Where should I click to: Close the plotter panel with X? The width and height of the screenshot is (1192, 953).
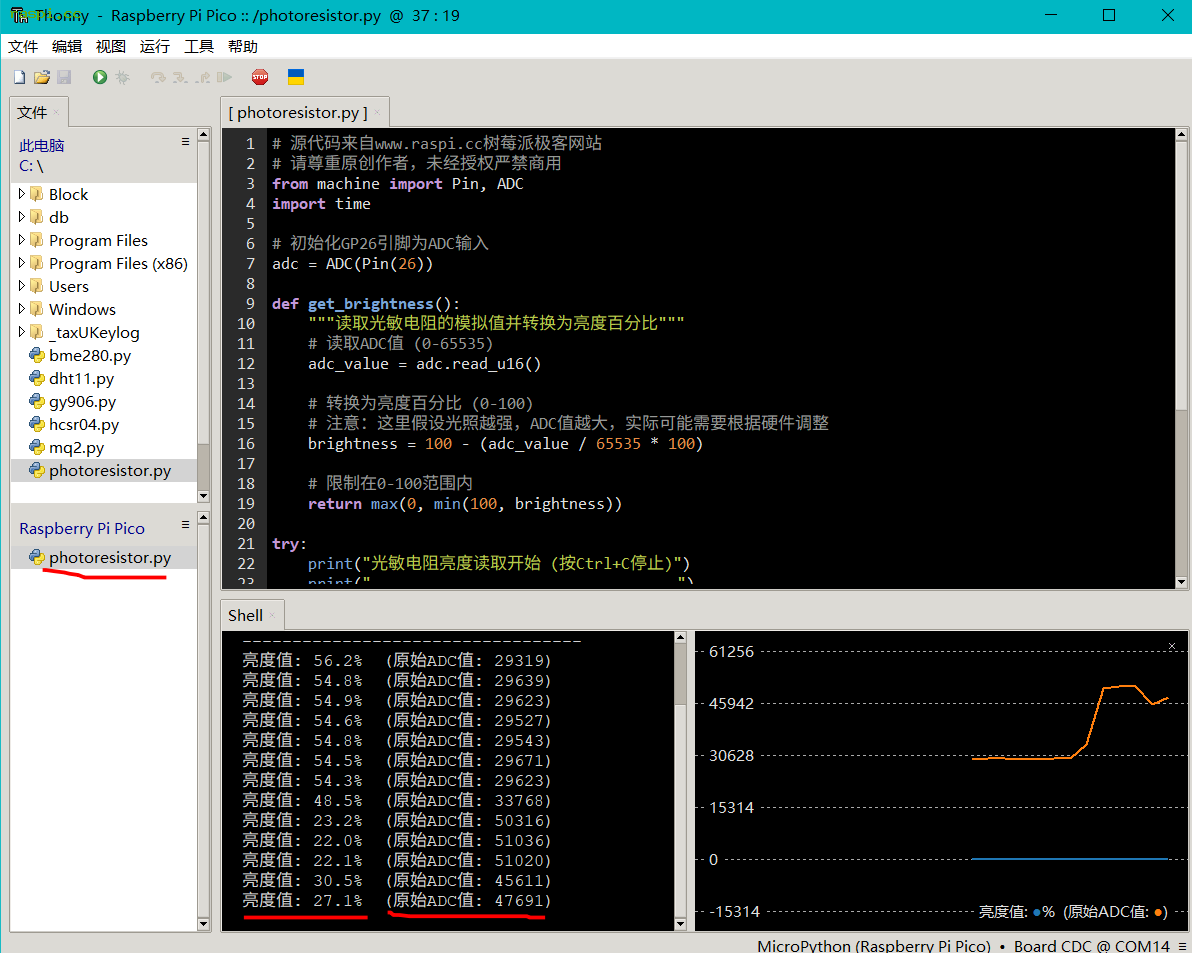pos(1171,646)
